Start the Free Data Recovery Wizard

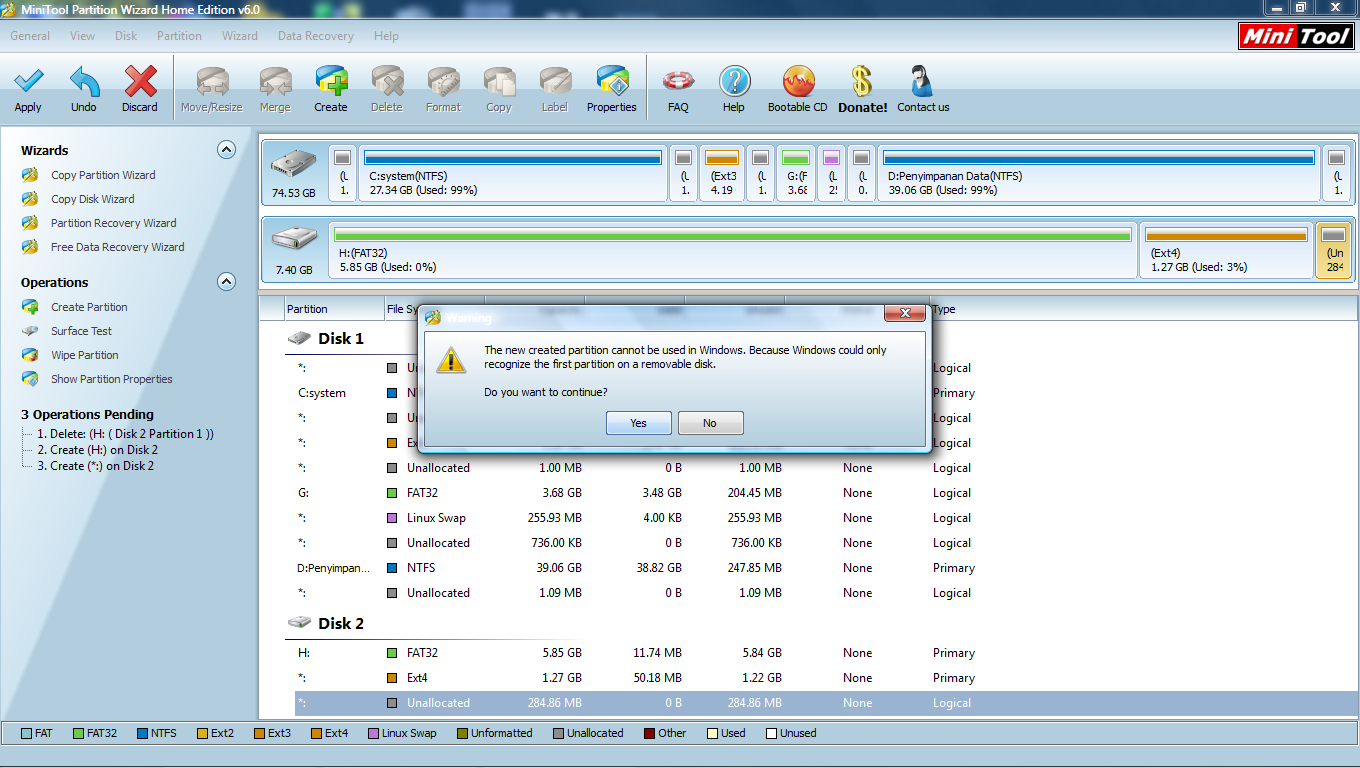(x=117, y=247)
